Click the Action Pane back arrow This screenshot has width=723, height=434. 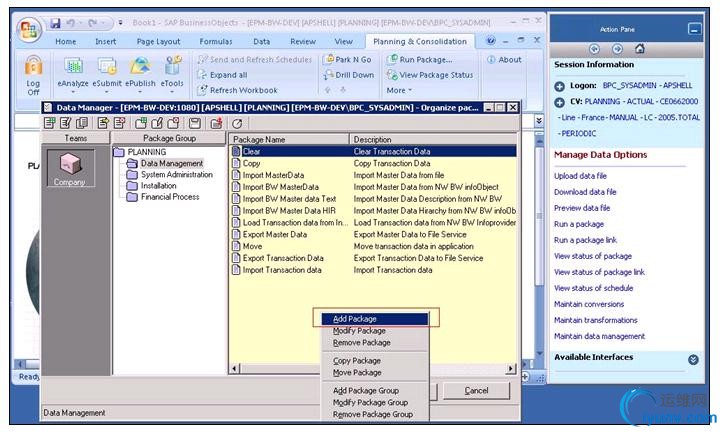click(x=594, y=49)
